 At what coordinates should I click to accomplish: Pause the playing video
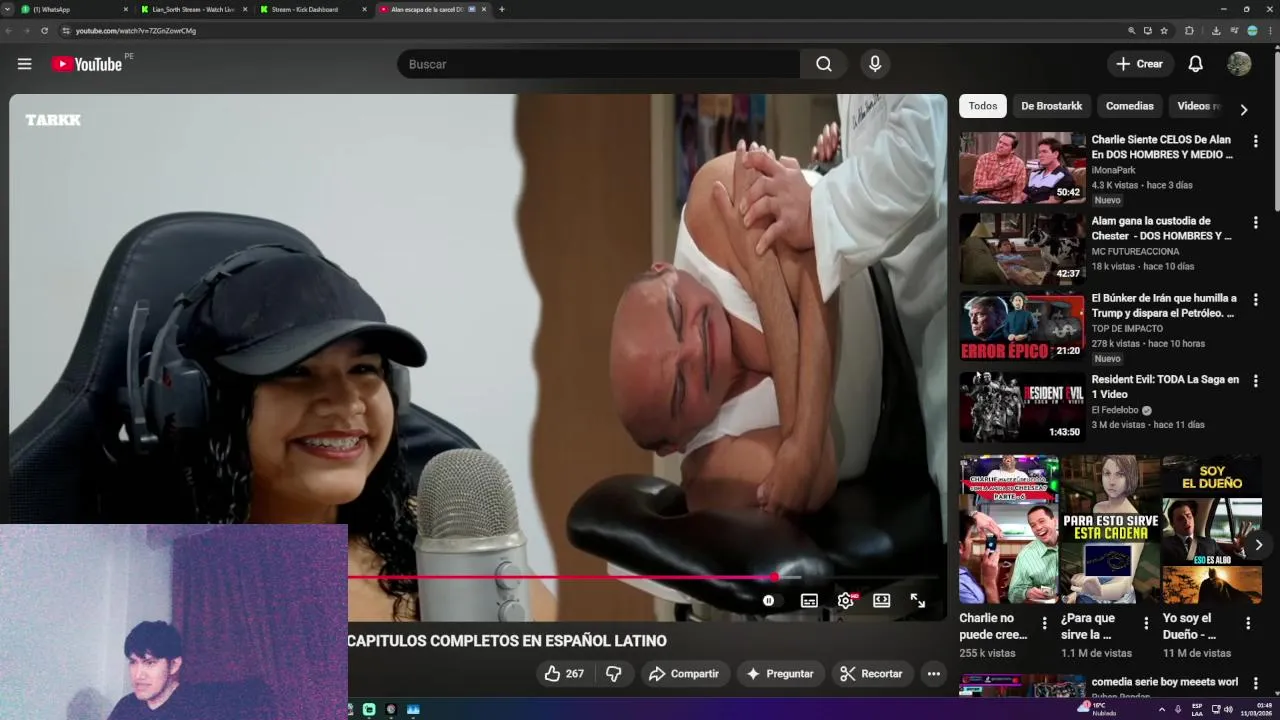[x=768, y=601]
